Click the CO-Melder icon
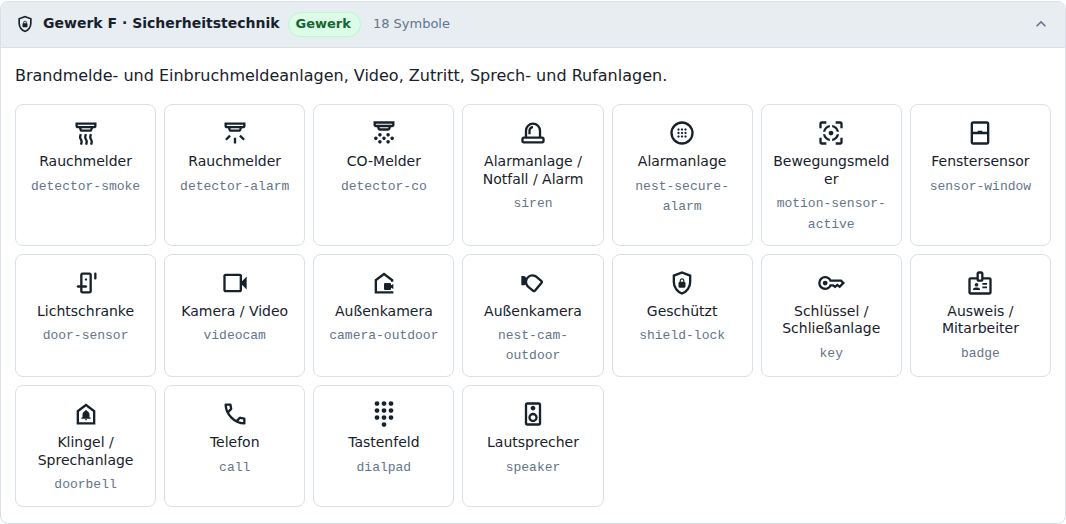The height and width of the screenshot is (524, 1066). point(383,133)
